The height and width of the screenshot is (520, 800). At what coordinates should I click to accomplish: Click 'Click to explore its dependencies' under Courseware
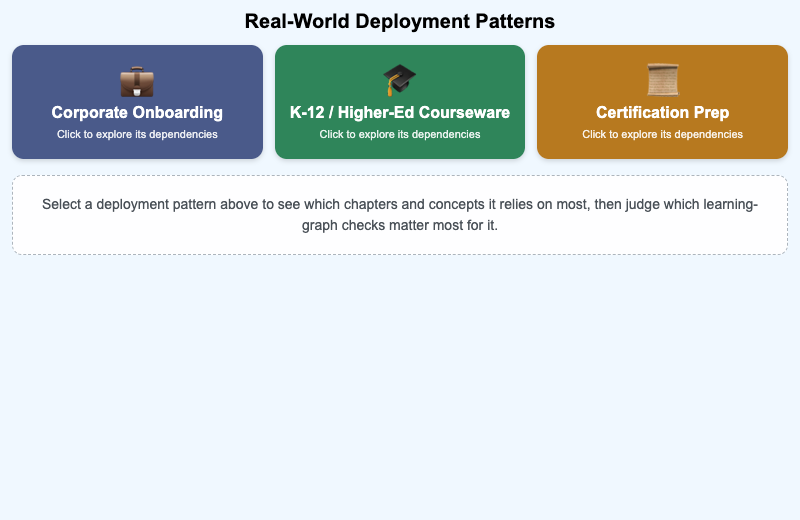click(x=400, y=134)
